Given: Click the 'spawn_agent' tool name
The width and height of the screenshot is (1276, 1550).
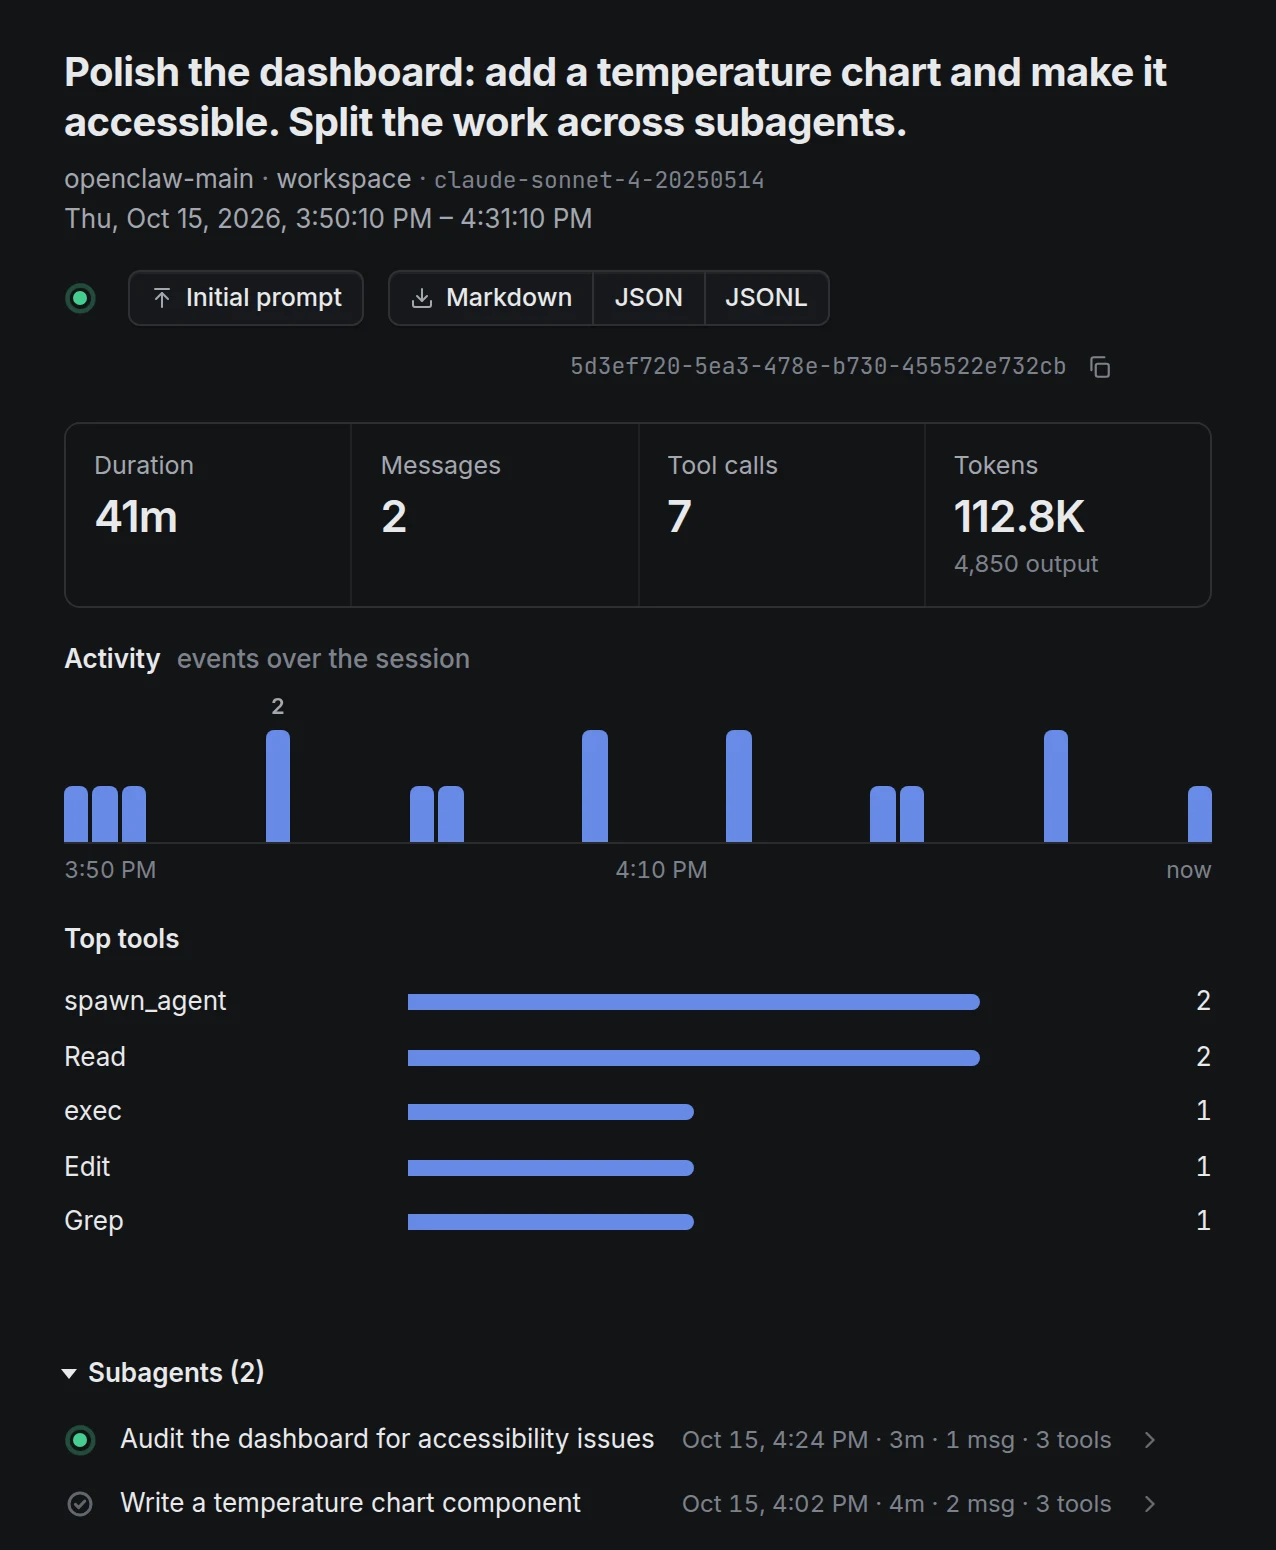Looking at the screenshot, I should 145,1001.
